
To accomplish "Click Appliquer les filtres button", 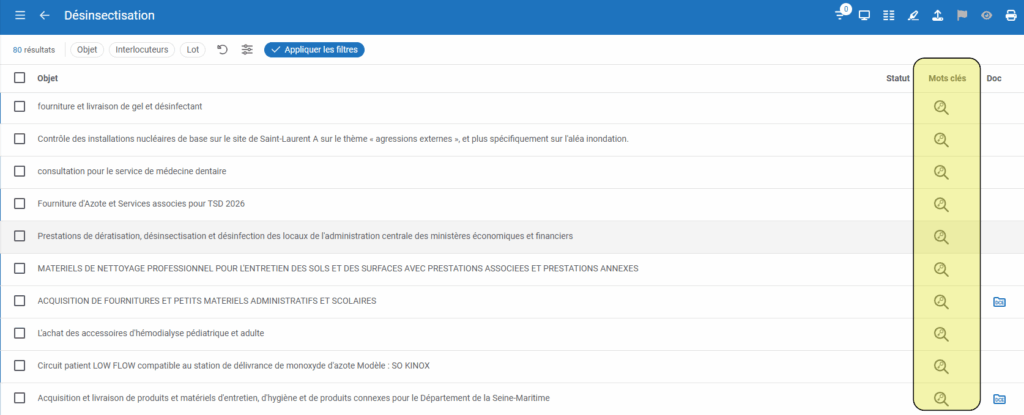I will coord(314,50).
